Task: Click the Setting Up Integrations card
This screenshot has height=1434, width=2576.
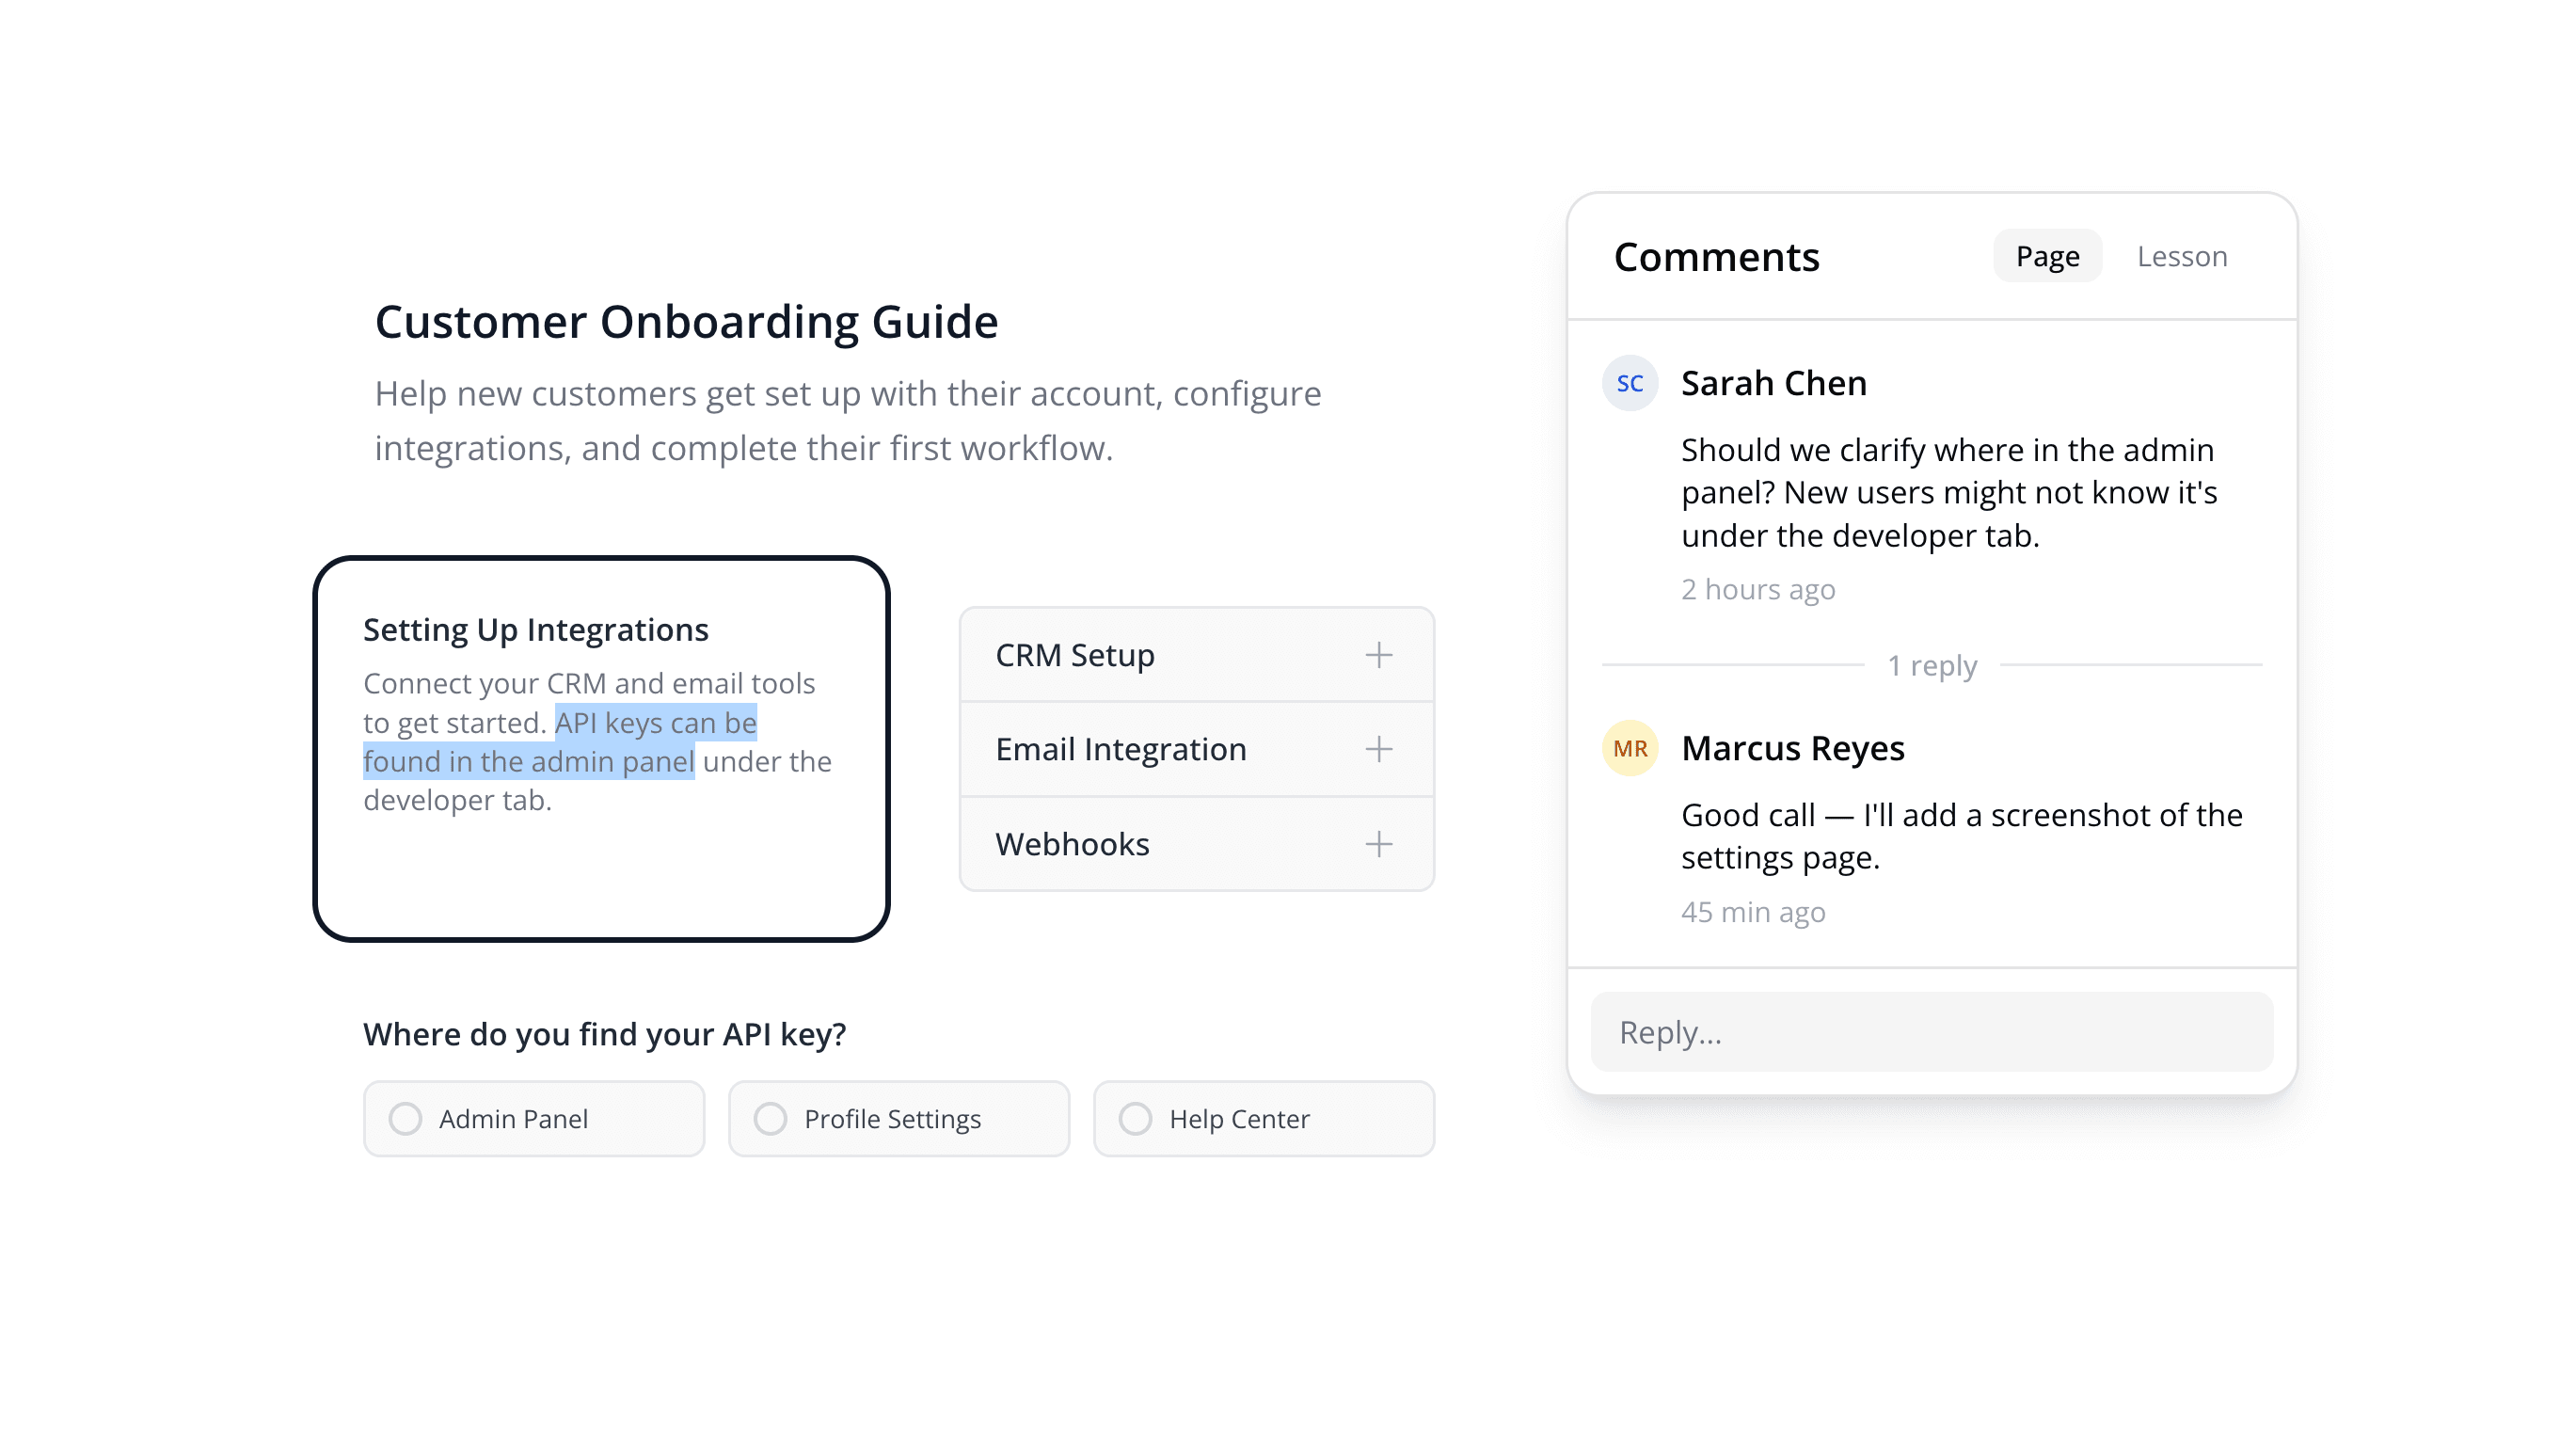Action: coord(602,748)
